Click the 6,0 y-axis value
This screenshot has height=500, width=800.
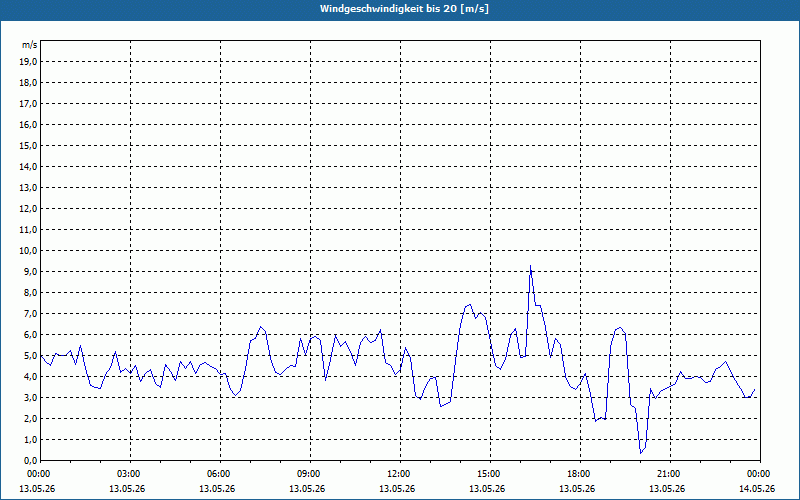[30, 334]
